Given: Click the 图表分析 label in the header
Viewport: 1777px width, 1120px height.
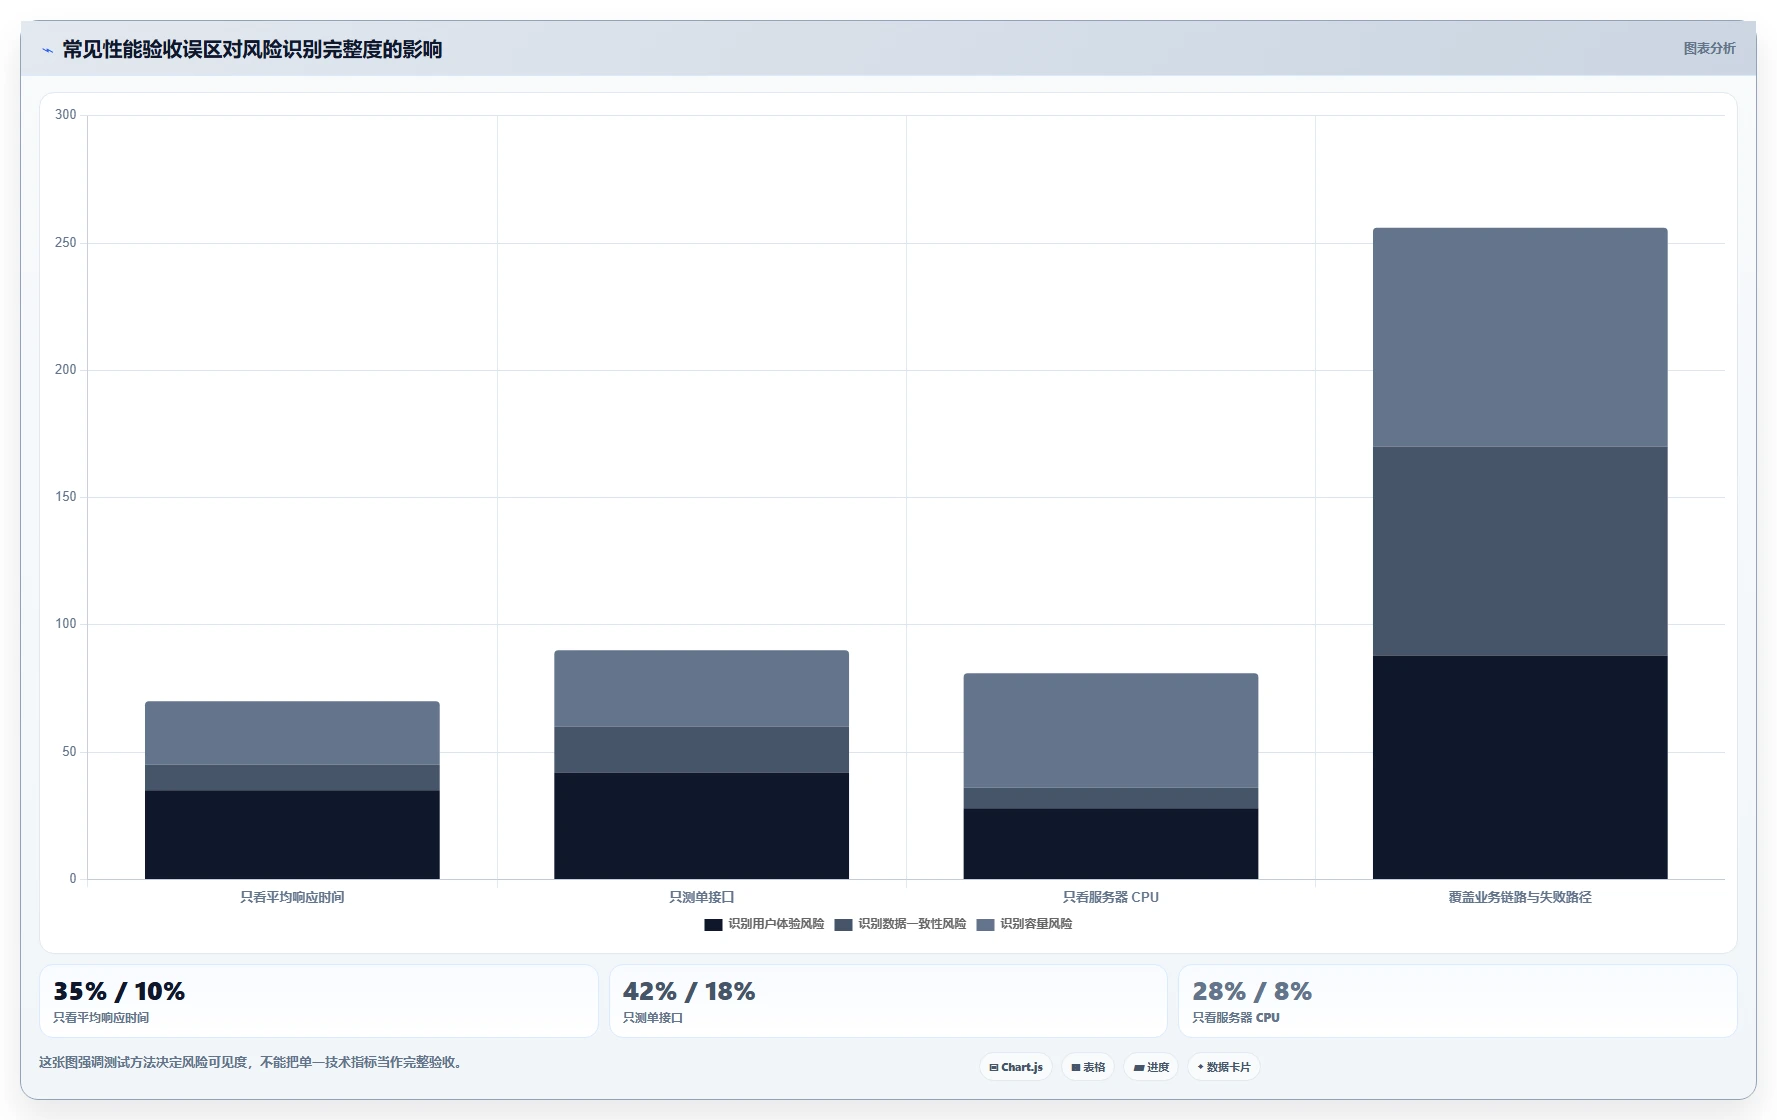Looking at the screenshot, I should [1709, 48].
